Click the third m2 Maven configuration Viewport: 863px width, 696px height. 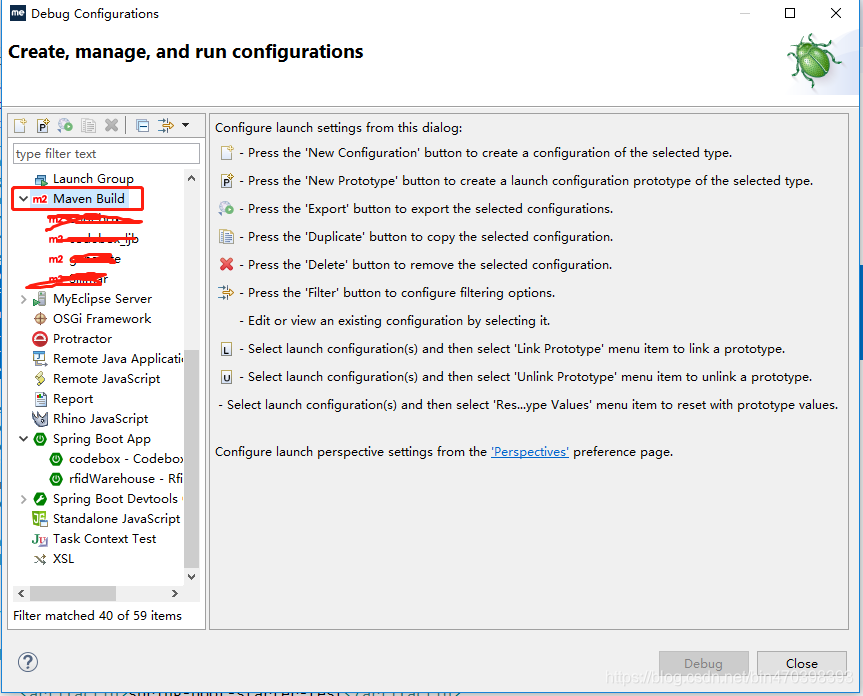coord(85,259)
